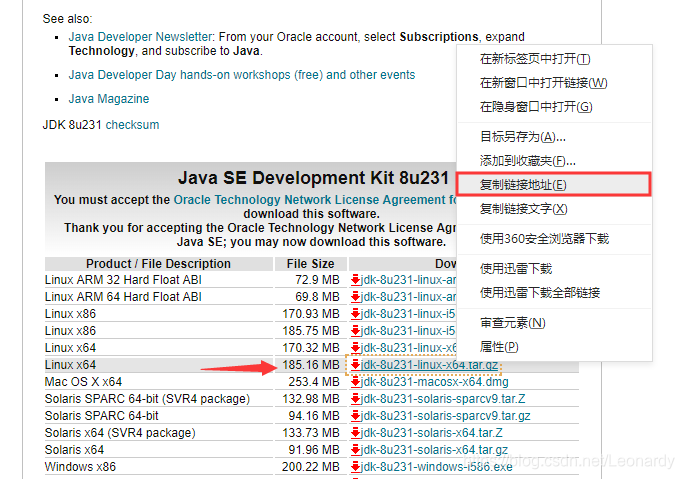Screen dimensions: 684x479
Task: Click jdk-8u231-linux link in Linux ARM 64 row
Action: click(x=408, y=297)
